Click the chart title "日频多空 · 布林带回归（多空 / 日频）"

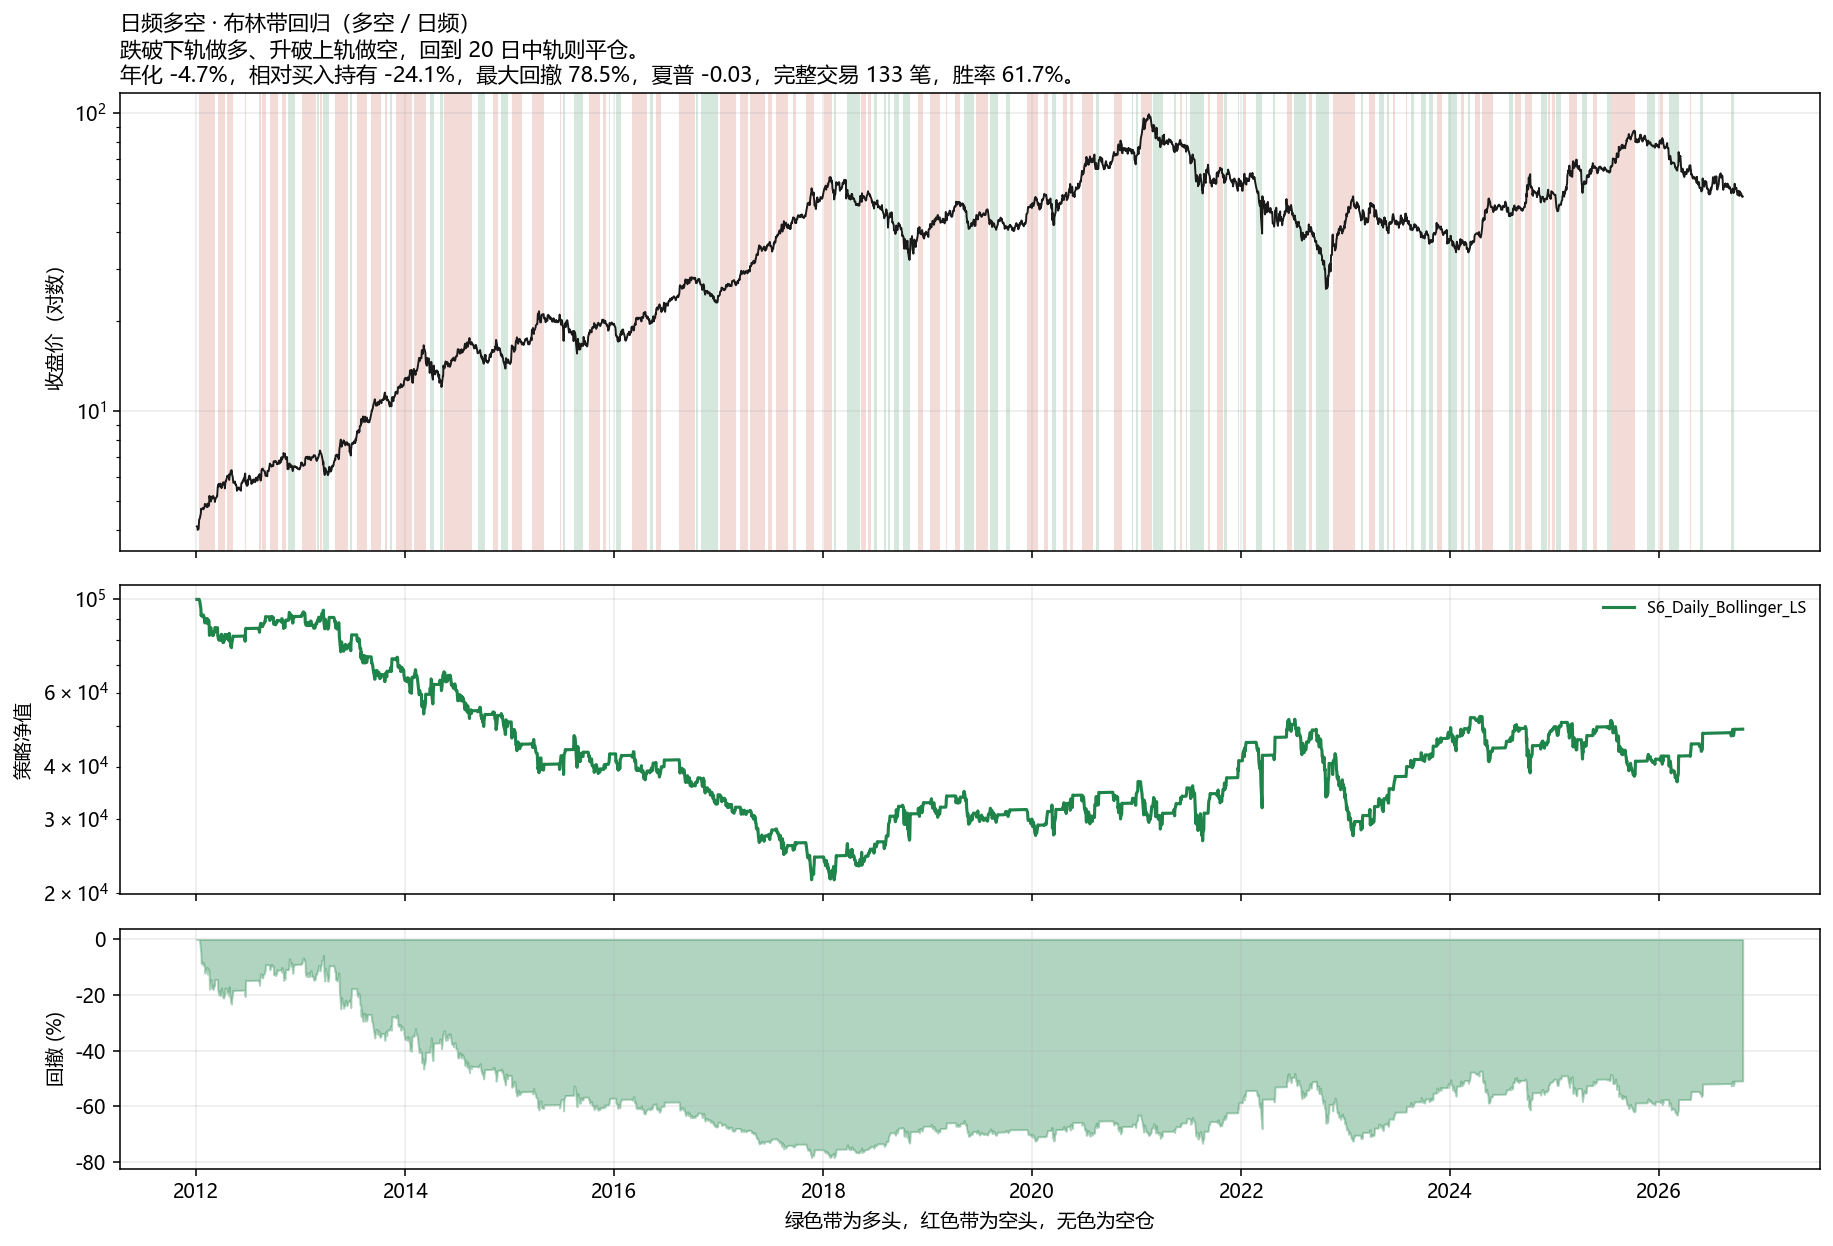coord(295,23)
